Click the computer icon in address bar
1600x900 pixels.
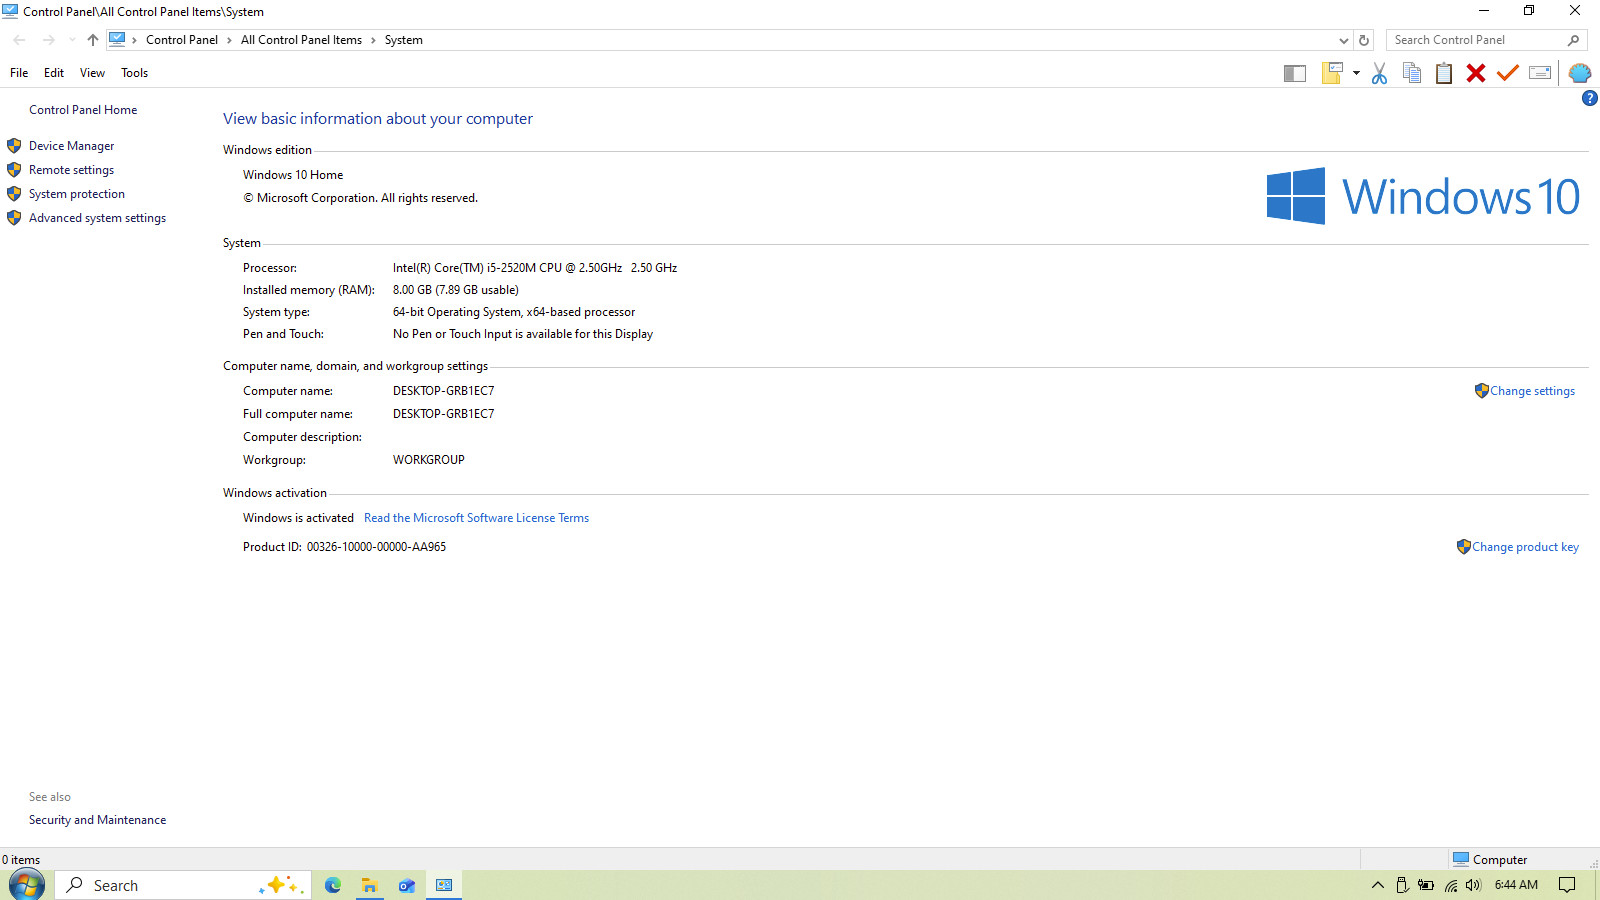coord(117,40)
